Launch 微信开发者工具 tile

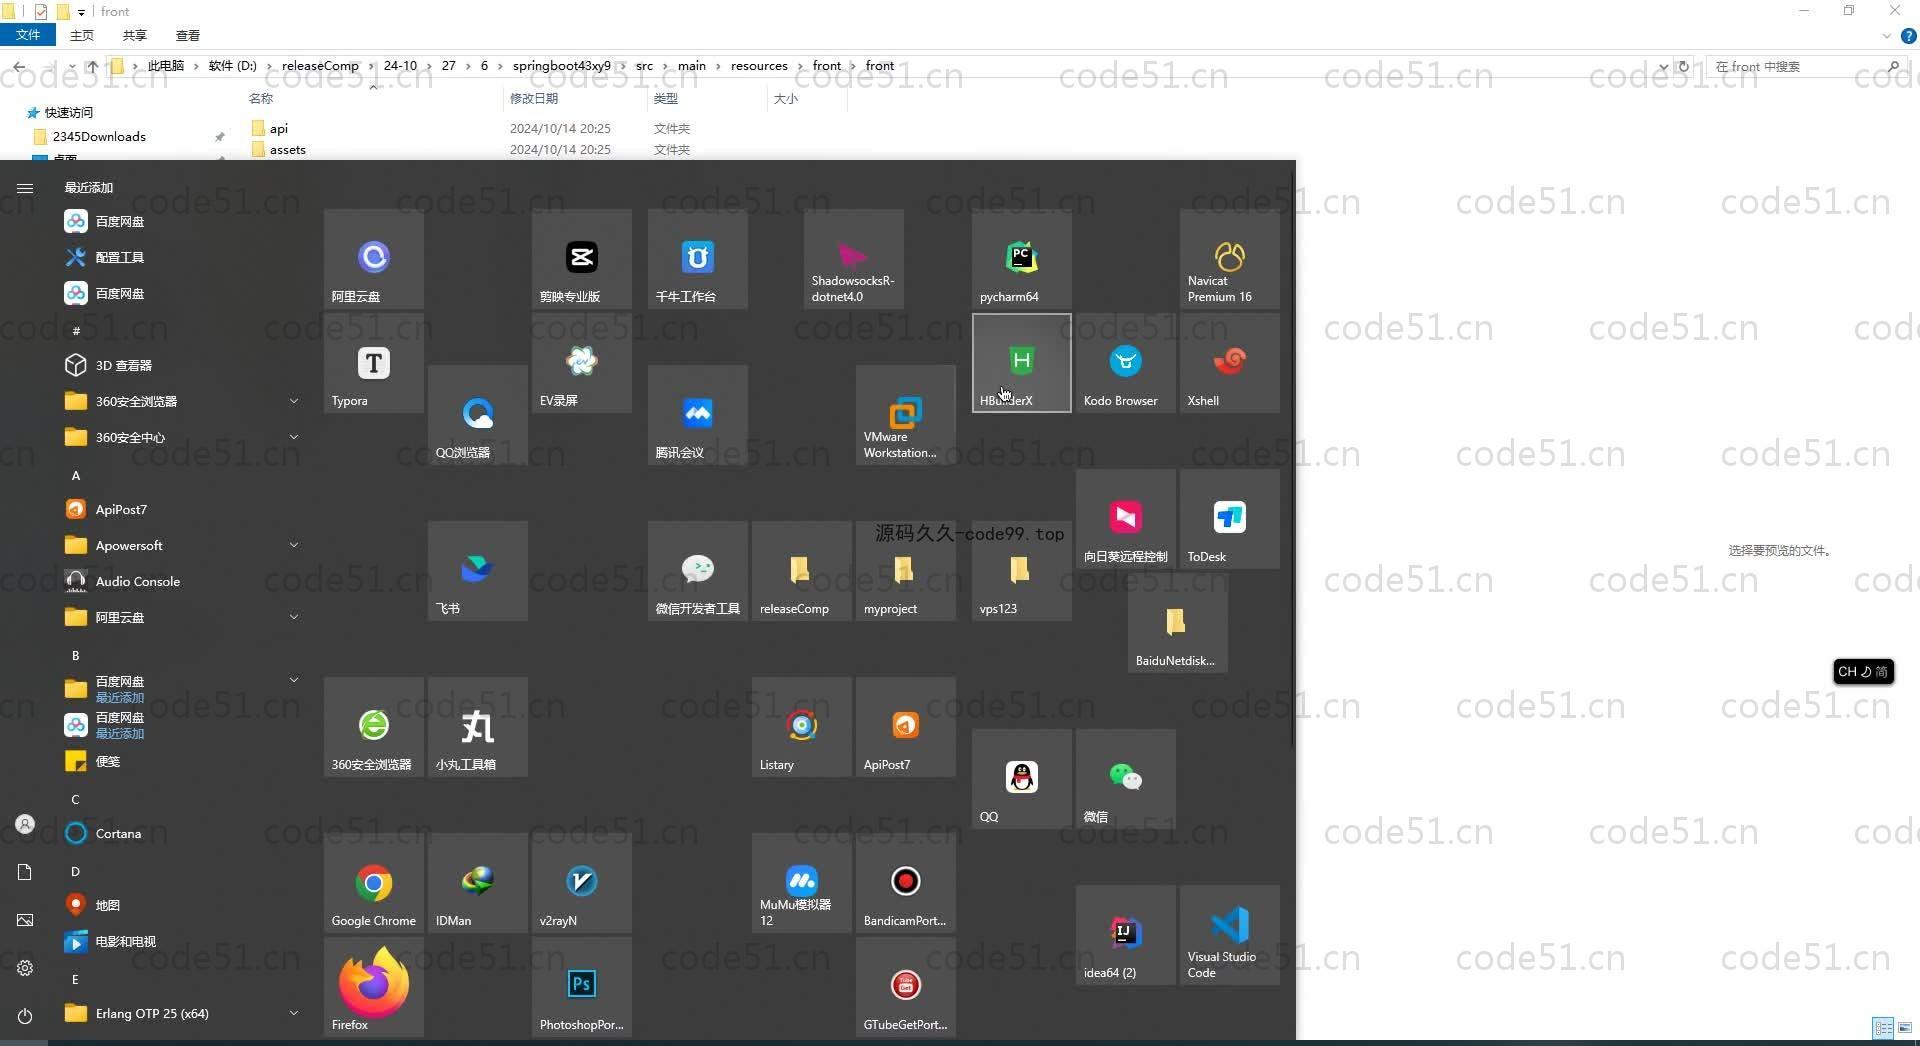tap(697, 571)
